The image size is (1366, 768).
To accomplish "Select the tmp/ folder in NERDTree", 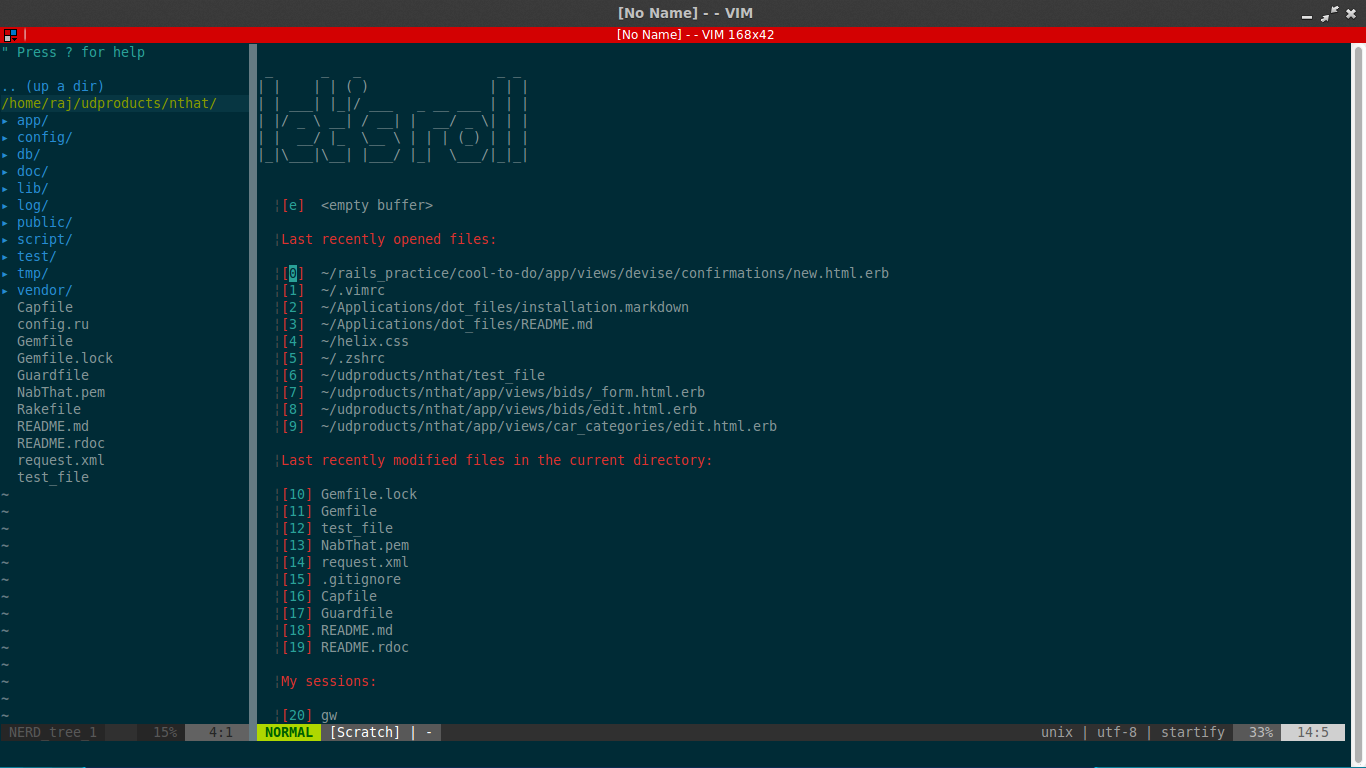I will click(x=32, y=274).
